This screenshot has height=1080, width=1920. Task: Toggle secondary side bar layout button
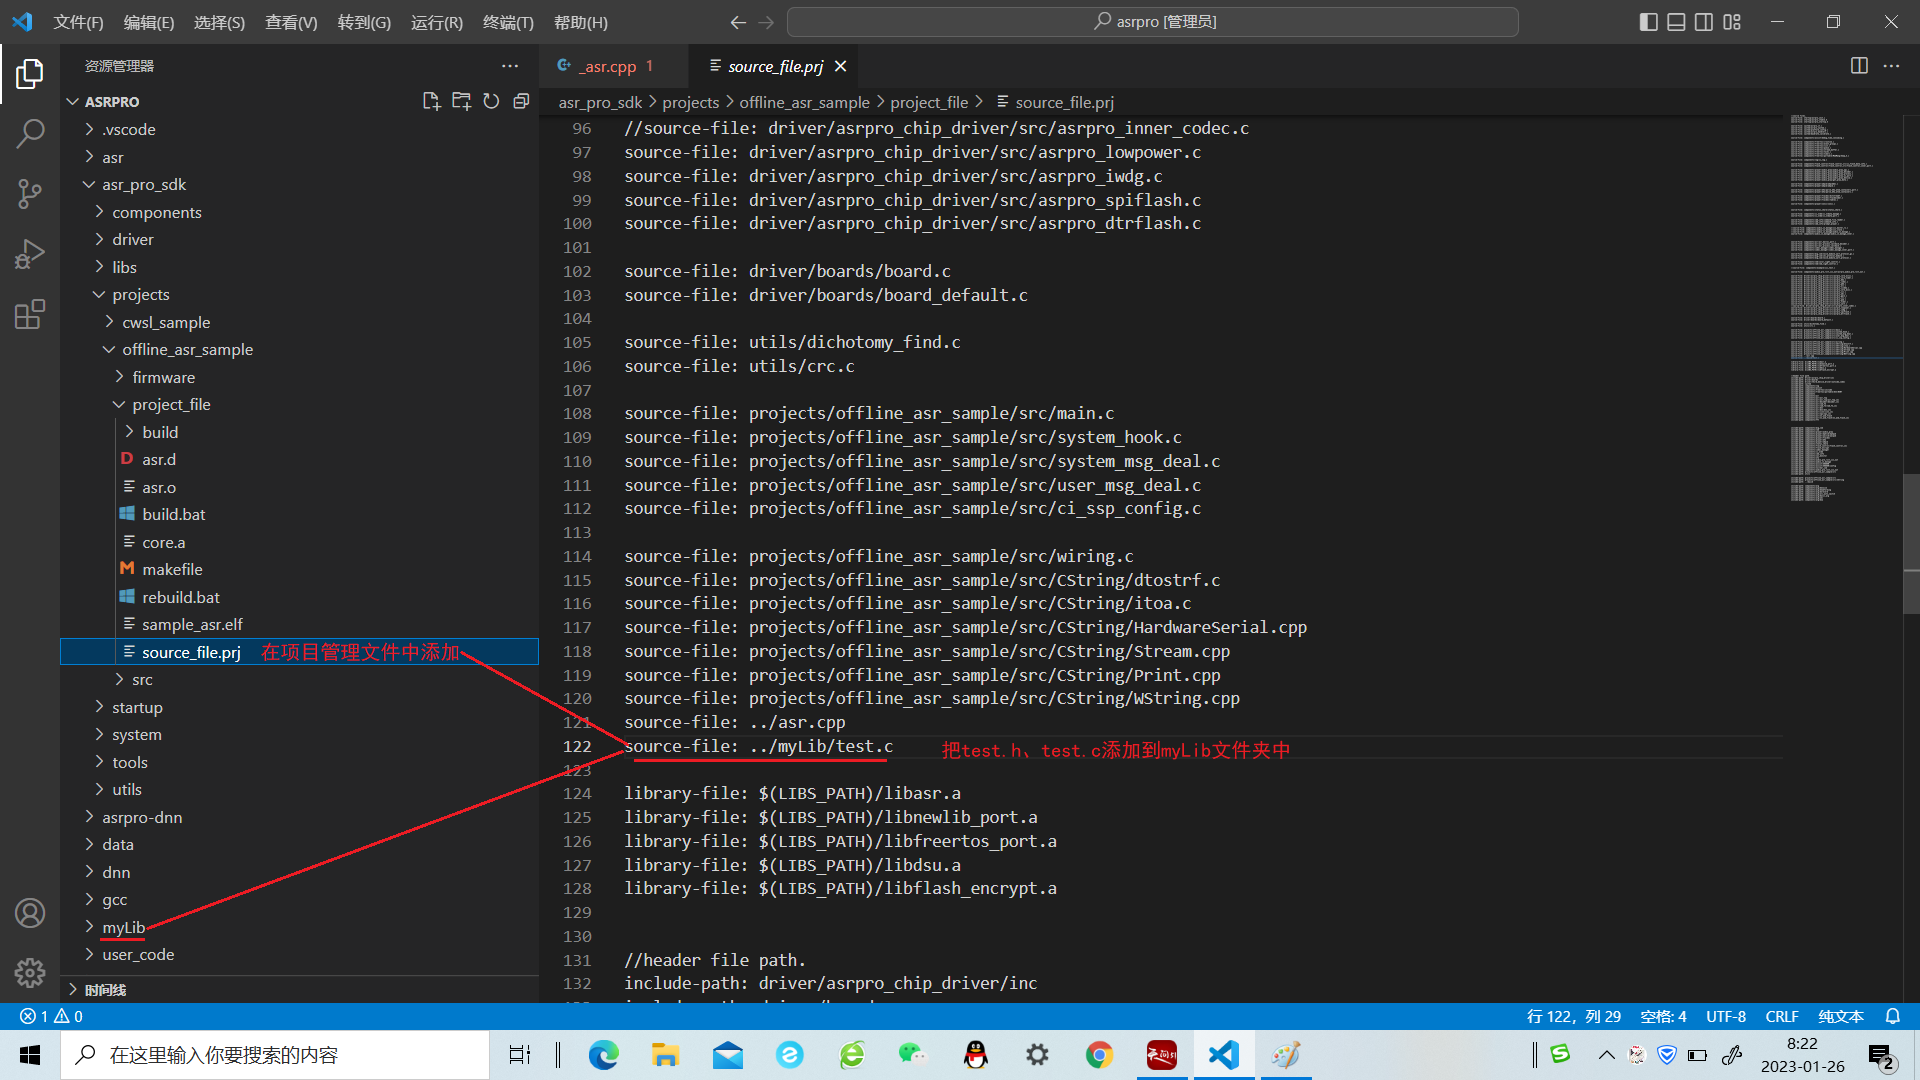point(1704,22)
